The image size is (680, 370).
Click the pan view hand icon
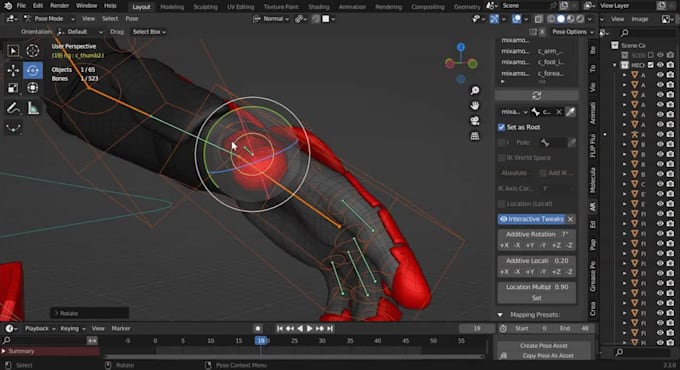coord(475,105)
